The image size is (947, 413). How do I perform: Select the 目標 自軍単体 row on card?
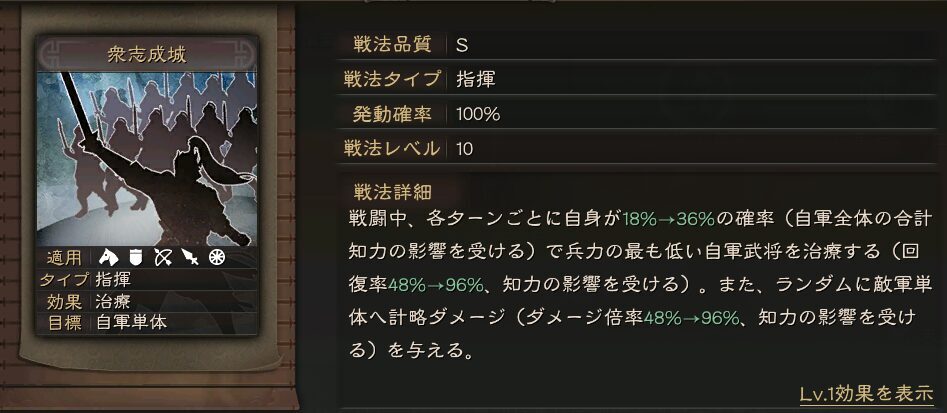tap(147, 322)
